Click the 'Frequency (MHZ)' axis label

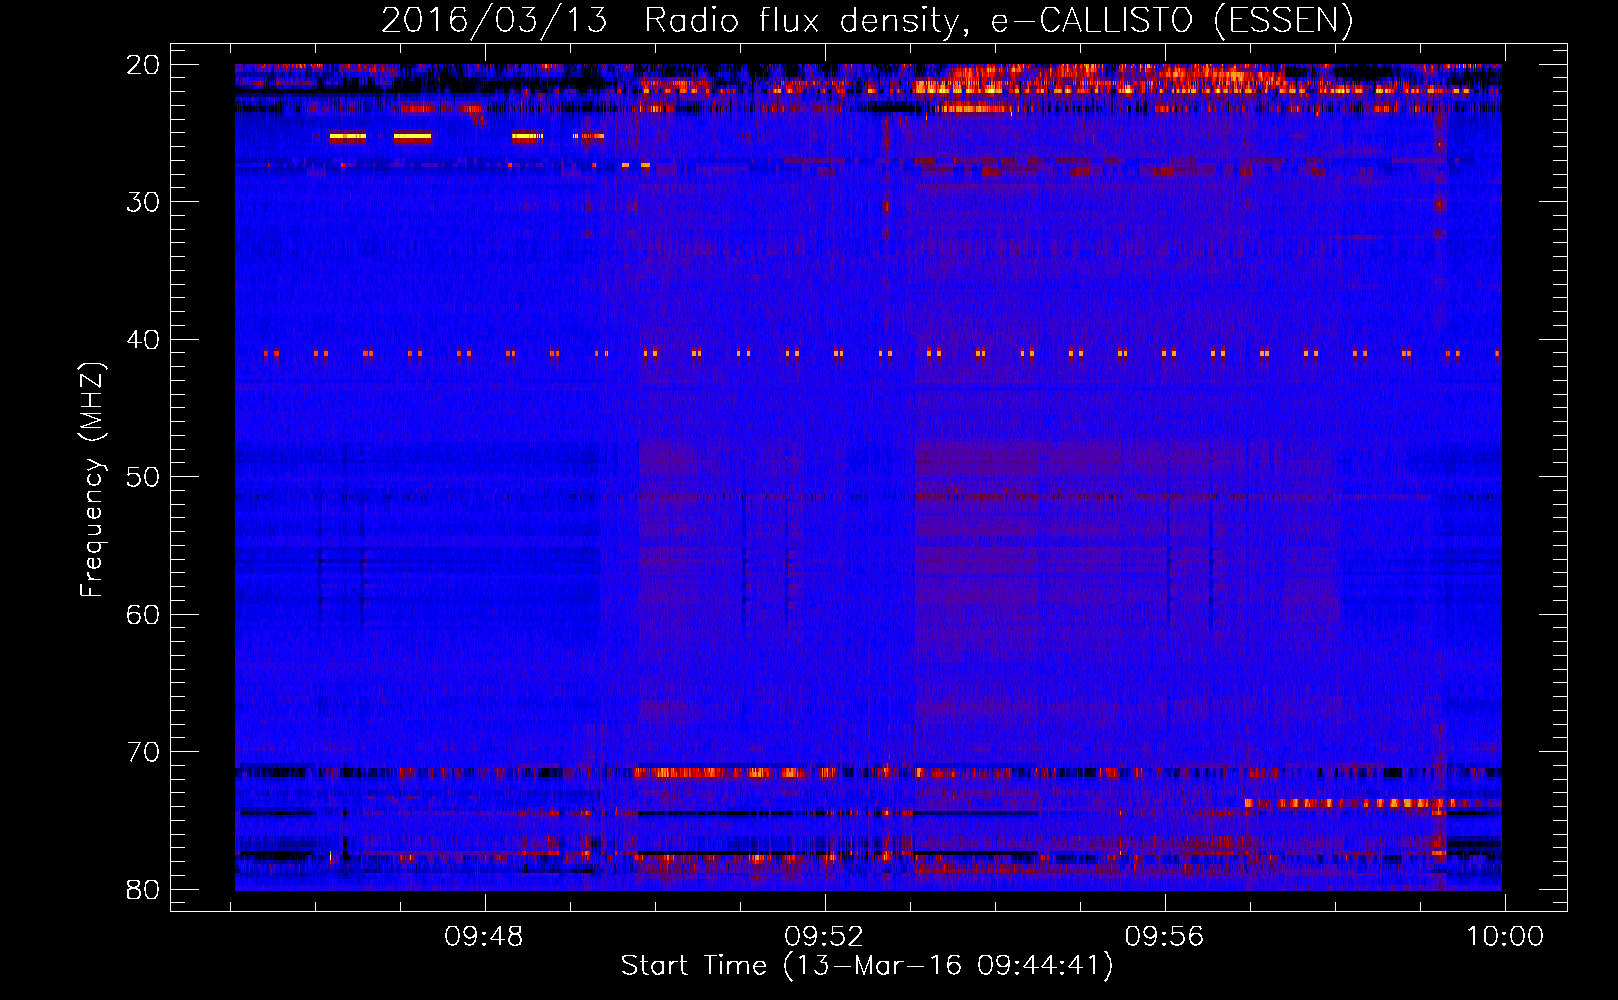[92, 480]
